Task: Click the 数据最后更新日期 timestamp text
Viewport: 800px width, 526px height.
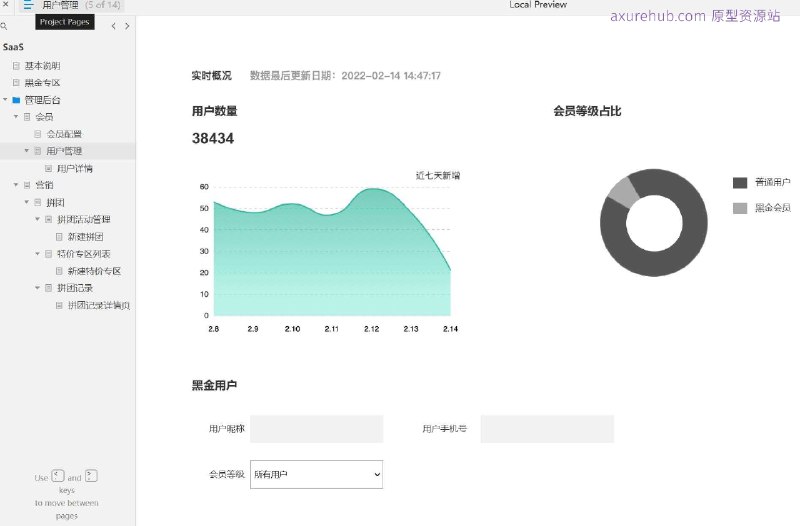Action: [x=345, y=76]
